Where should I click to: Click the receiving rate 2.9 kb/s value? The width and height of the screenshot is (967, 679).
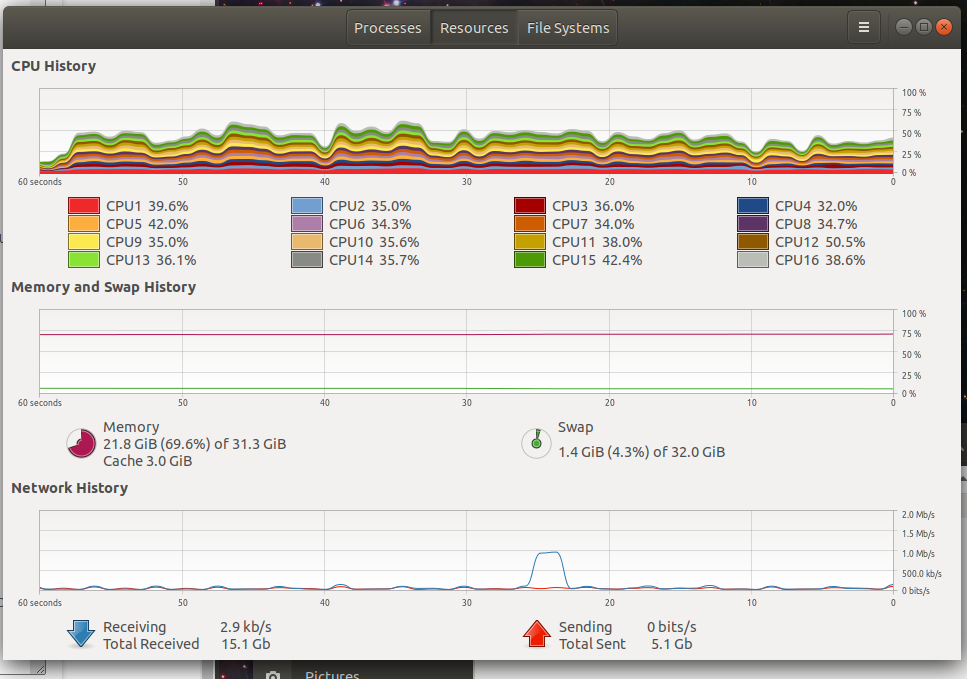click(x=245, y=627)
